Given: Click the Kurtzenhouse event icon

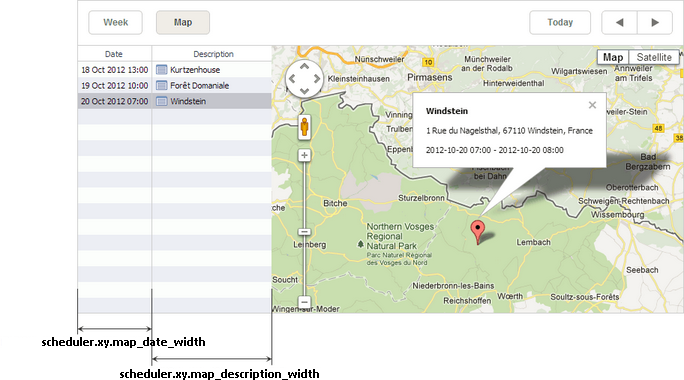Looking at the screenshot, I should [x=161, y=70].
